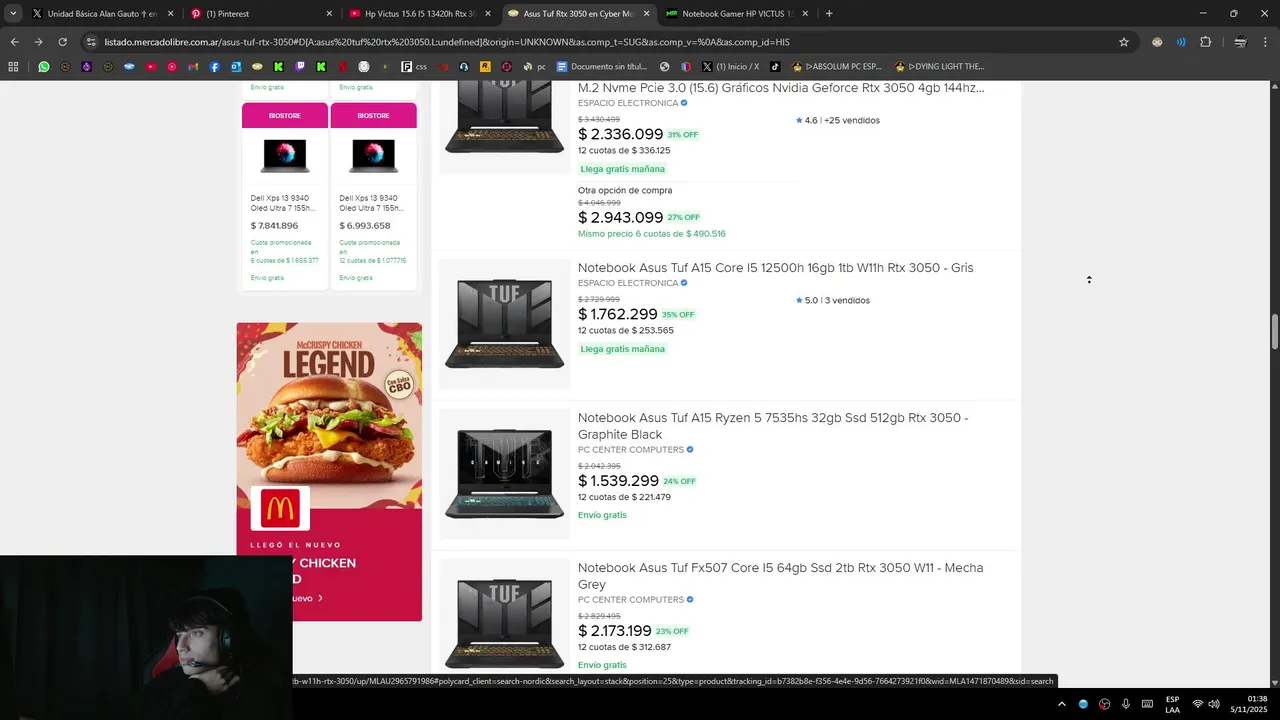Close the Asus Tuf Rtx 3050 tab
Viewport: 1280px width, 720px height.
click(x=646, y=14)
